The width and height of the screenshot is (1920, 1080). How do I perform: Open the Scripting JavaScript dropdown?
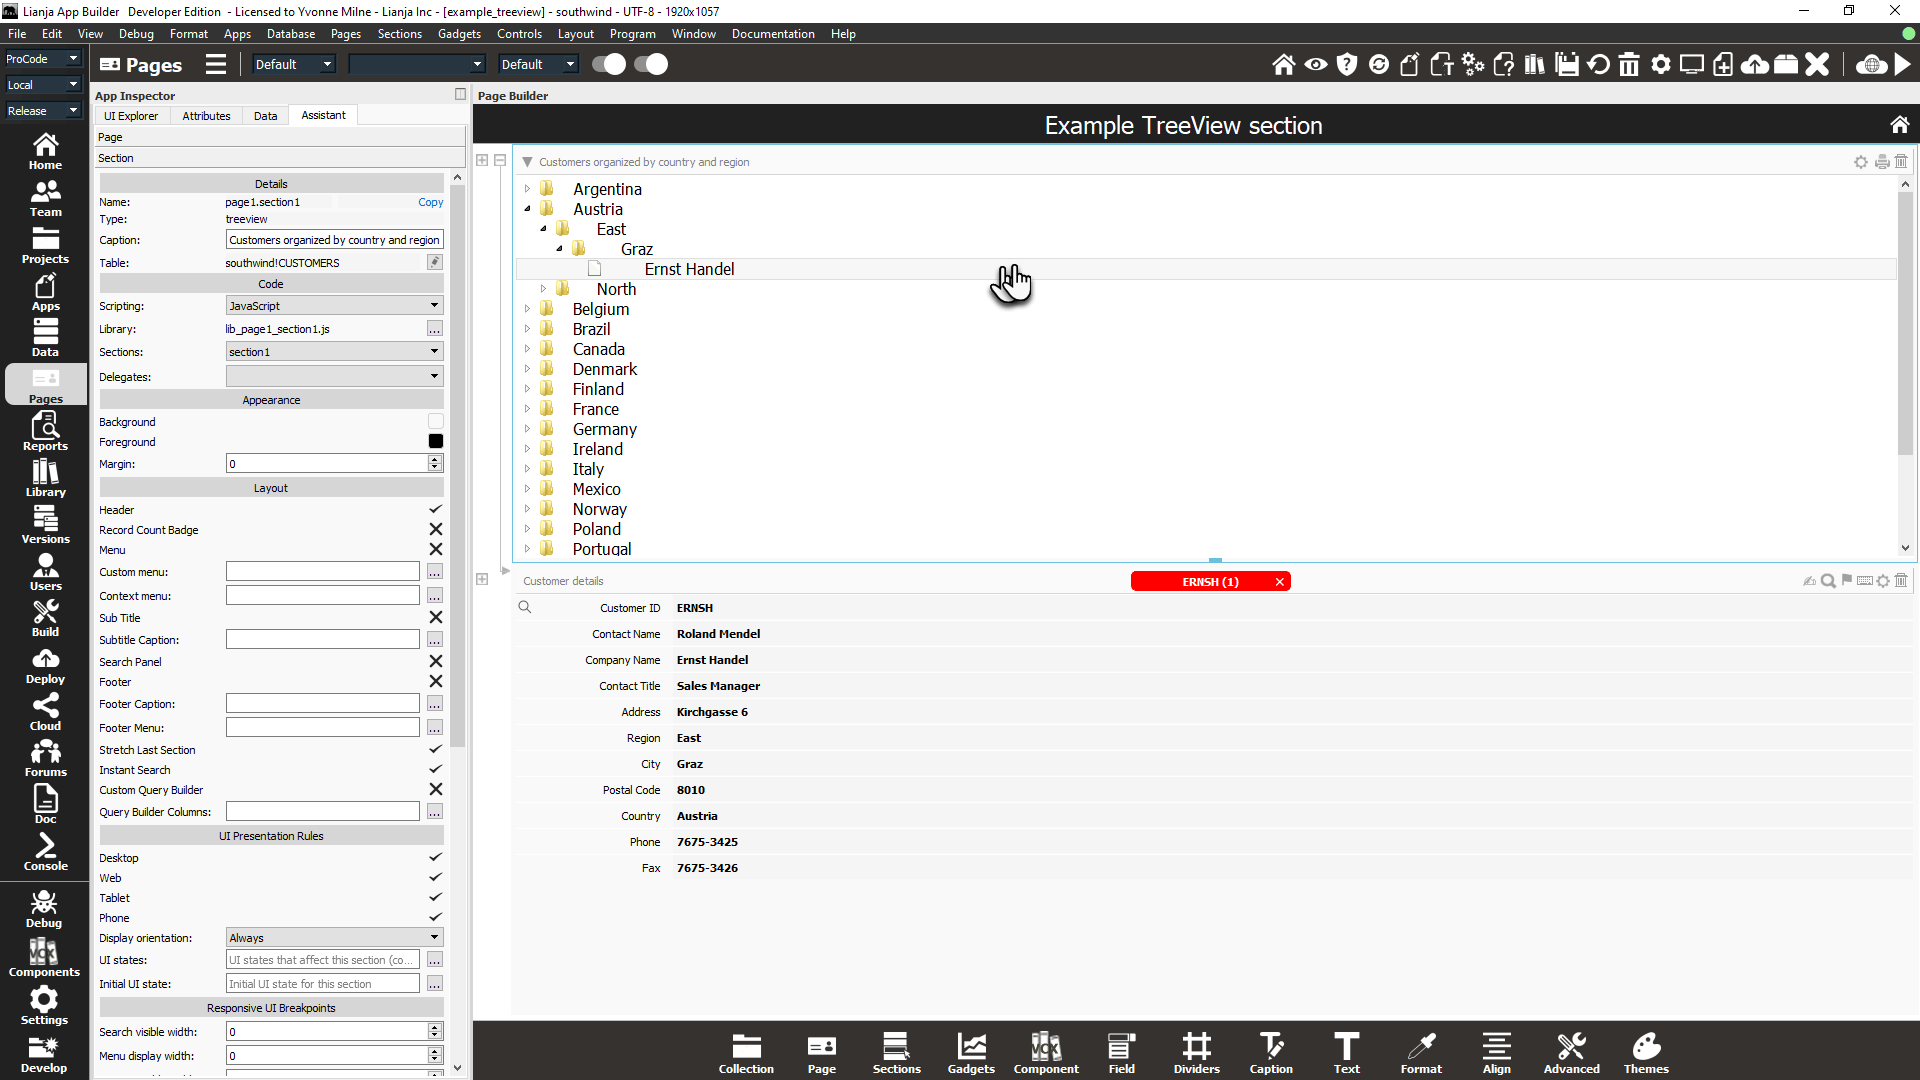click(334, 306)
